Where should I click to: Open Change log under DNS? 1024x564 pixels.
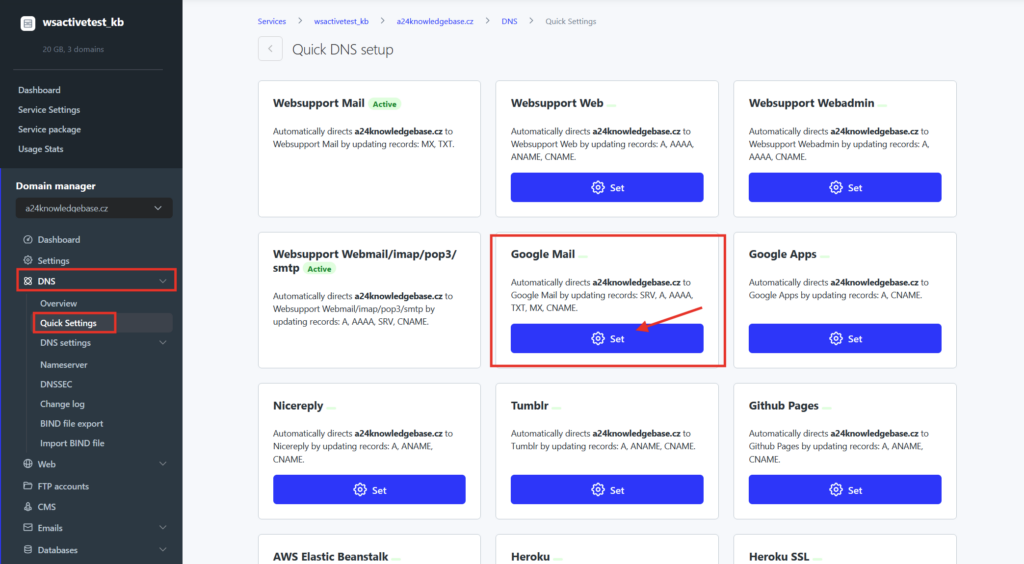(x=62, y=404)
